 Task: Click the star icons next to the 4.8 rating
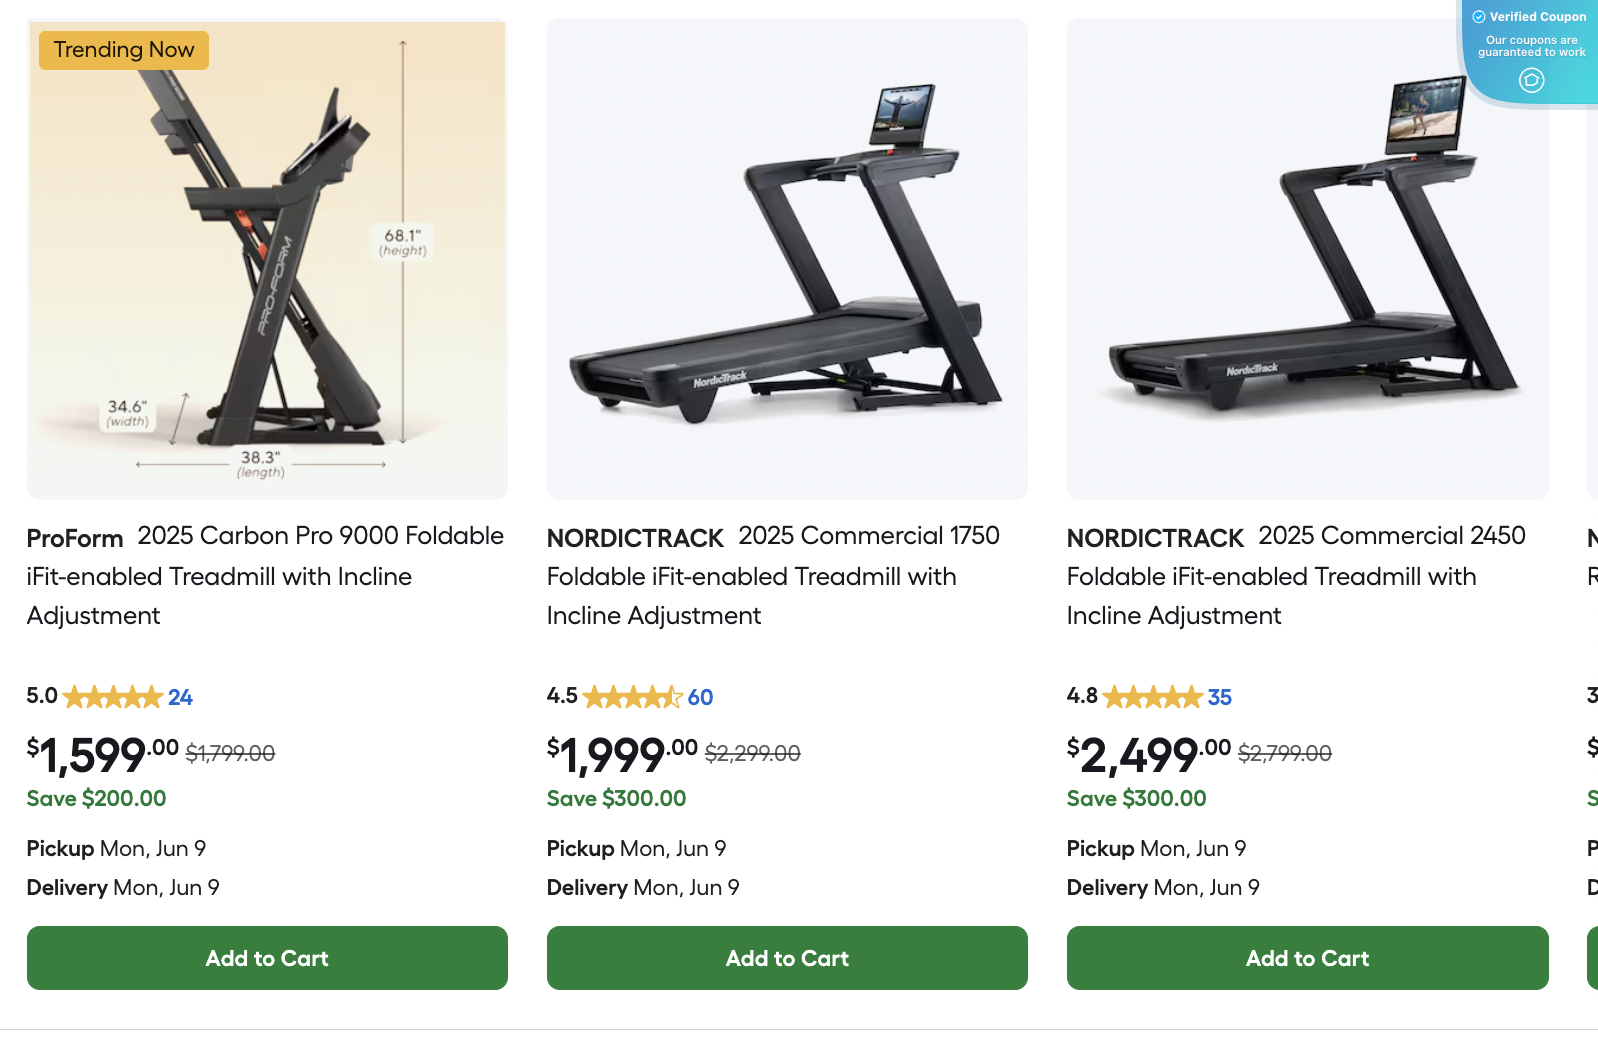1152,696
